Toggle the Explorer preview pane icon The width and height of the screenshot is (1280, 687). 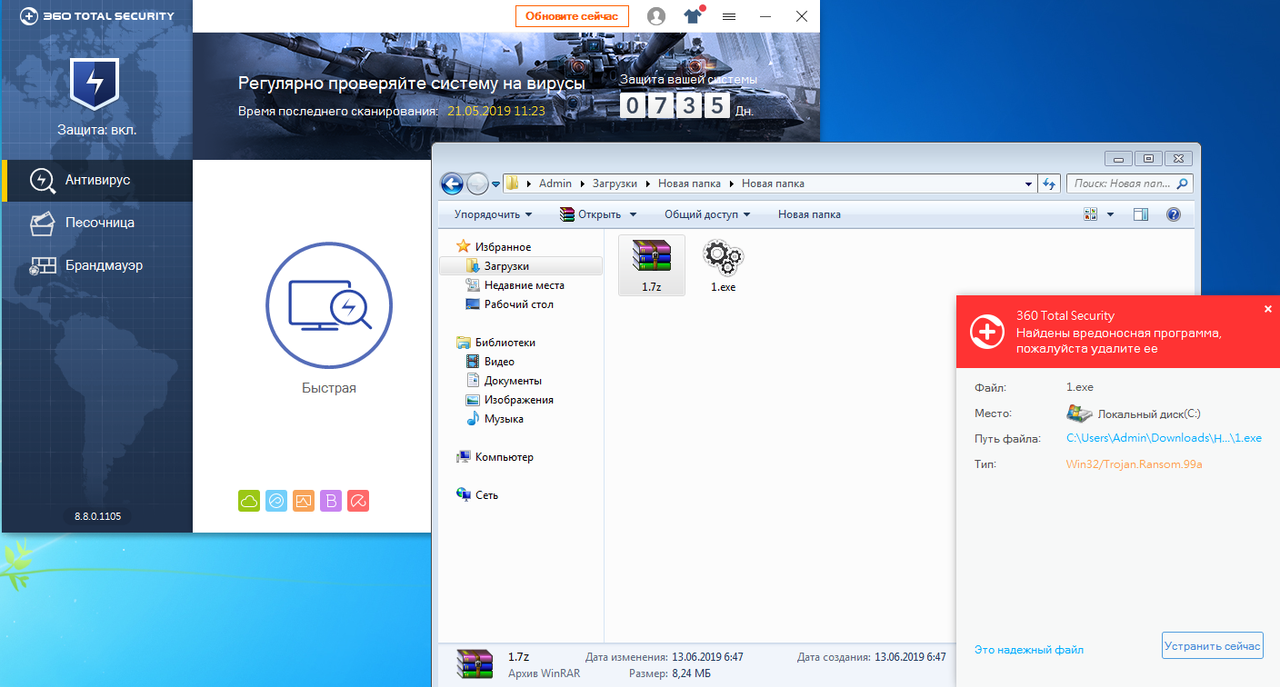click(1141, 214)
